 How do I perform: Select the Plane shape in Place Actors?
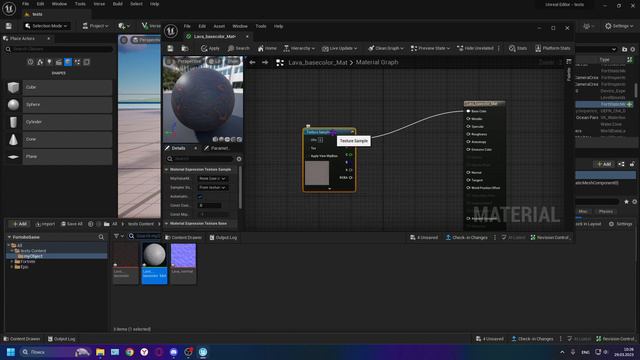coord(60,157)
